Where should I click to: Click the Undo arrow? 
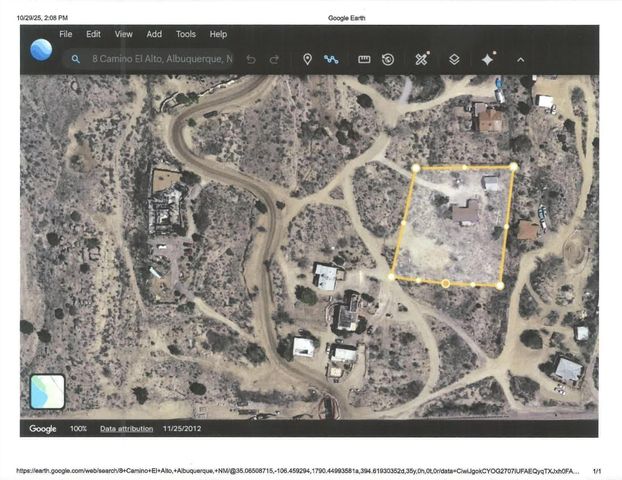pyautogui.click(x=251, y=59)
